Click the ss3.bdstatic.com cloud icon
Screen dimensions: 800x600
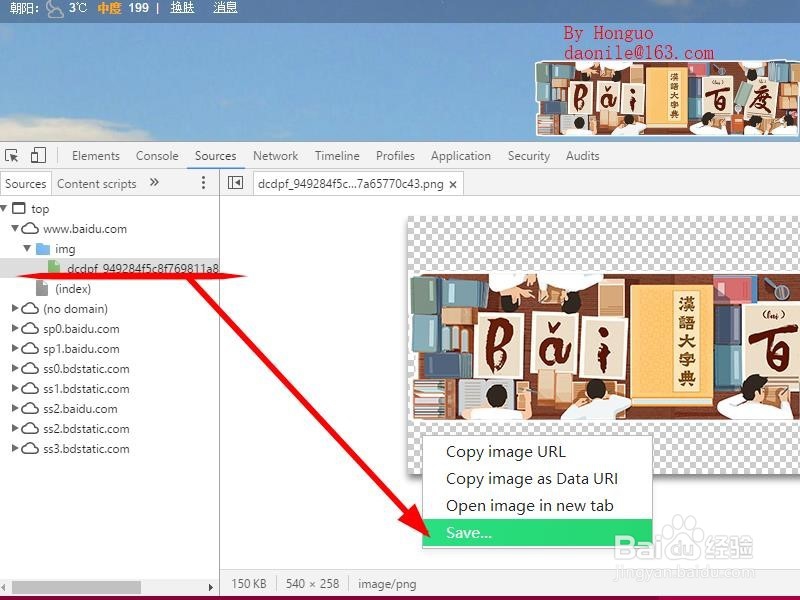[x=30, y=448]
